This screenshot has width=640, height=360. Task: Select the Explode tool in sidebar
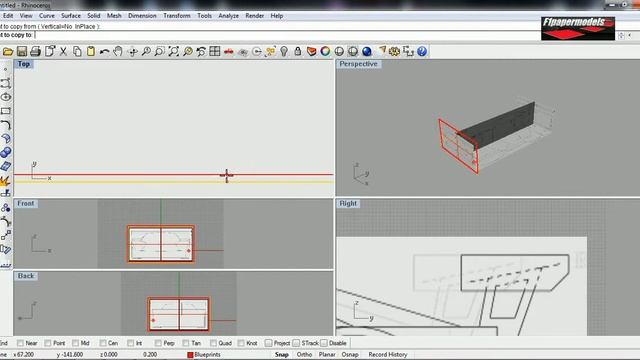point(6,180)
